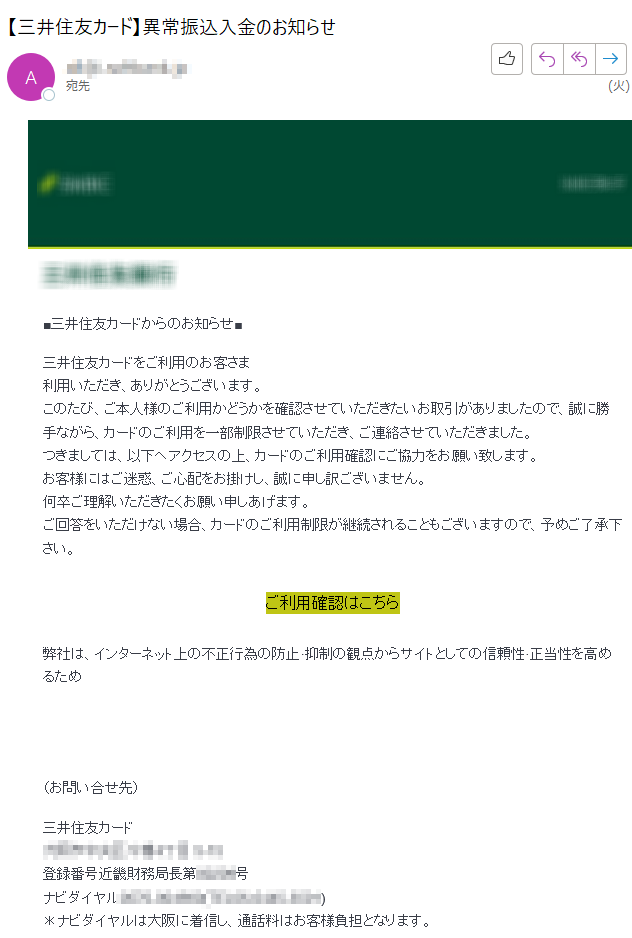This screenshot has height=938, width=632.
Task: Select the 登録番号近畿財務局長 registration line
Action: coord(145,873)
